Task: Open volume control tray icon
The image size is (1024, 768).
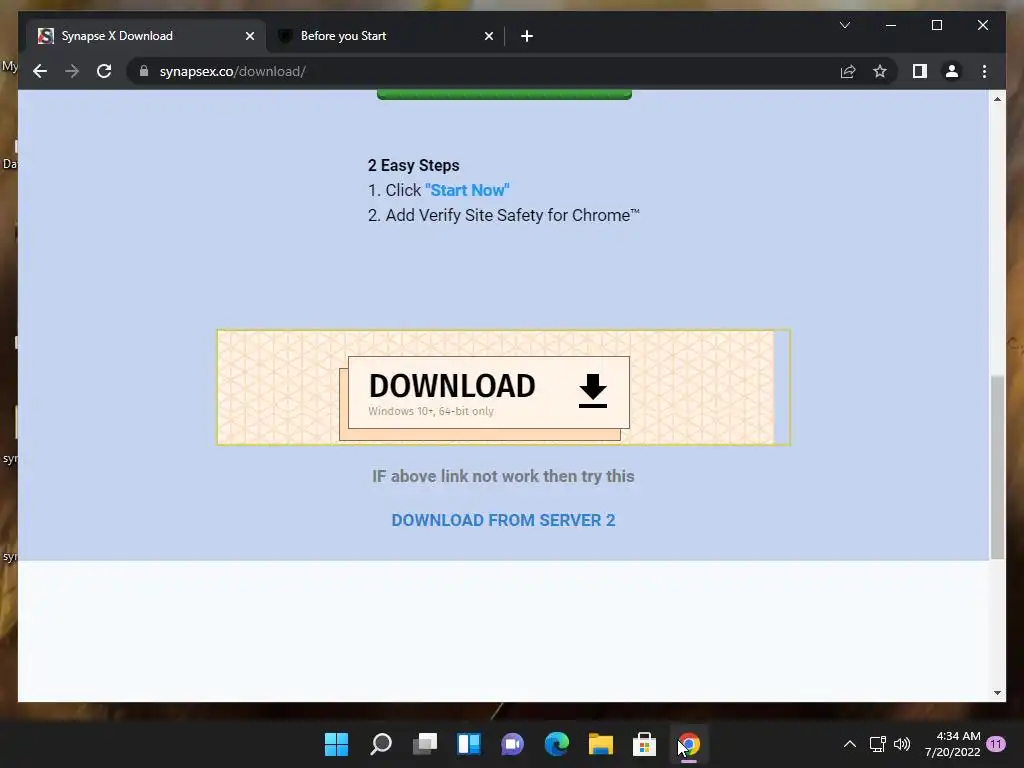Action: (902, 744)
